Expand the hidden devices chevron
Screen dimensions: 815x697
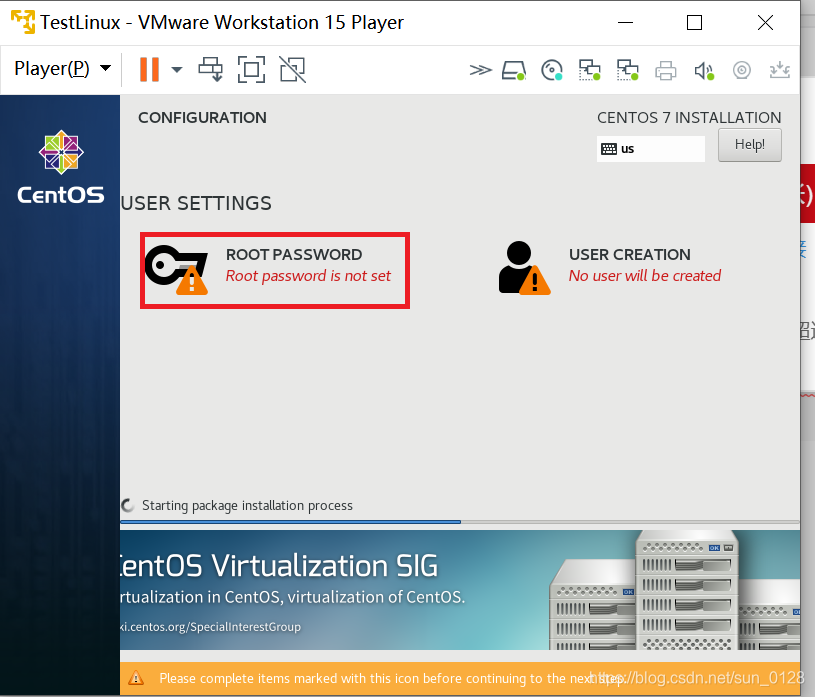(480, 70)
